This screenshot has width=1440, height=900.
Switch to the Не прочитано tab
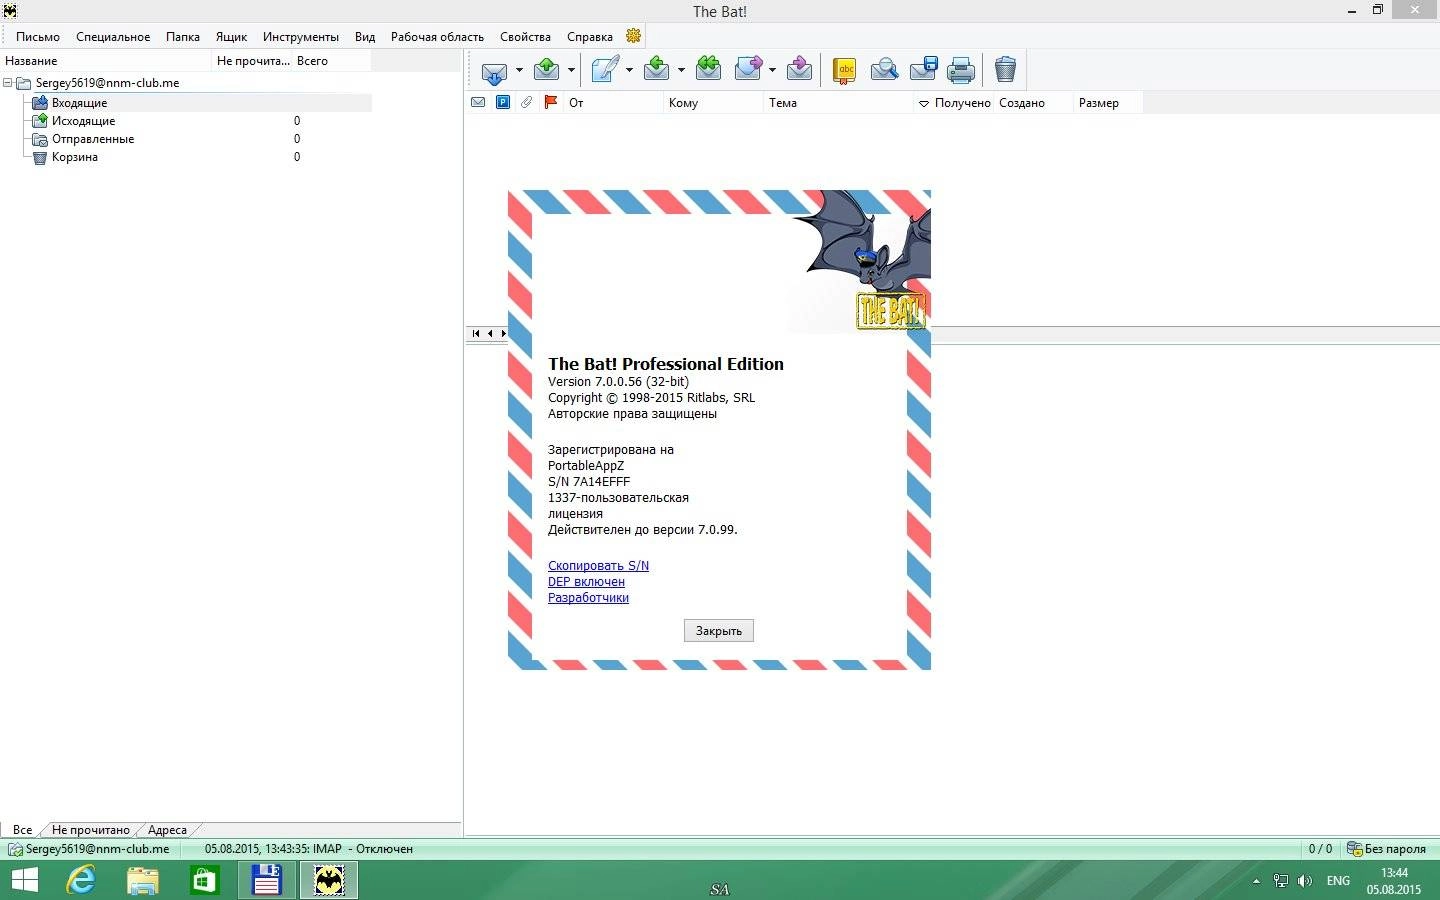[91, 830]
